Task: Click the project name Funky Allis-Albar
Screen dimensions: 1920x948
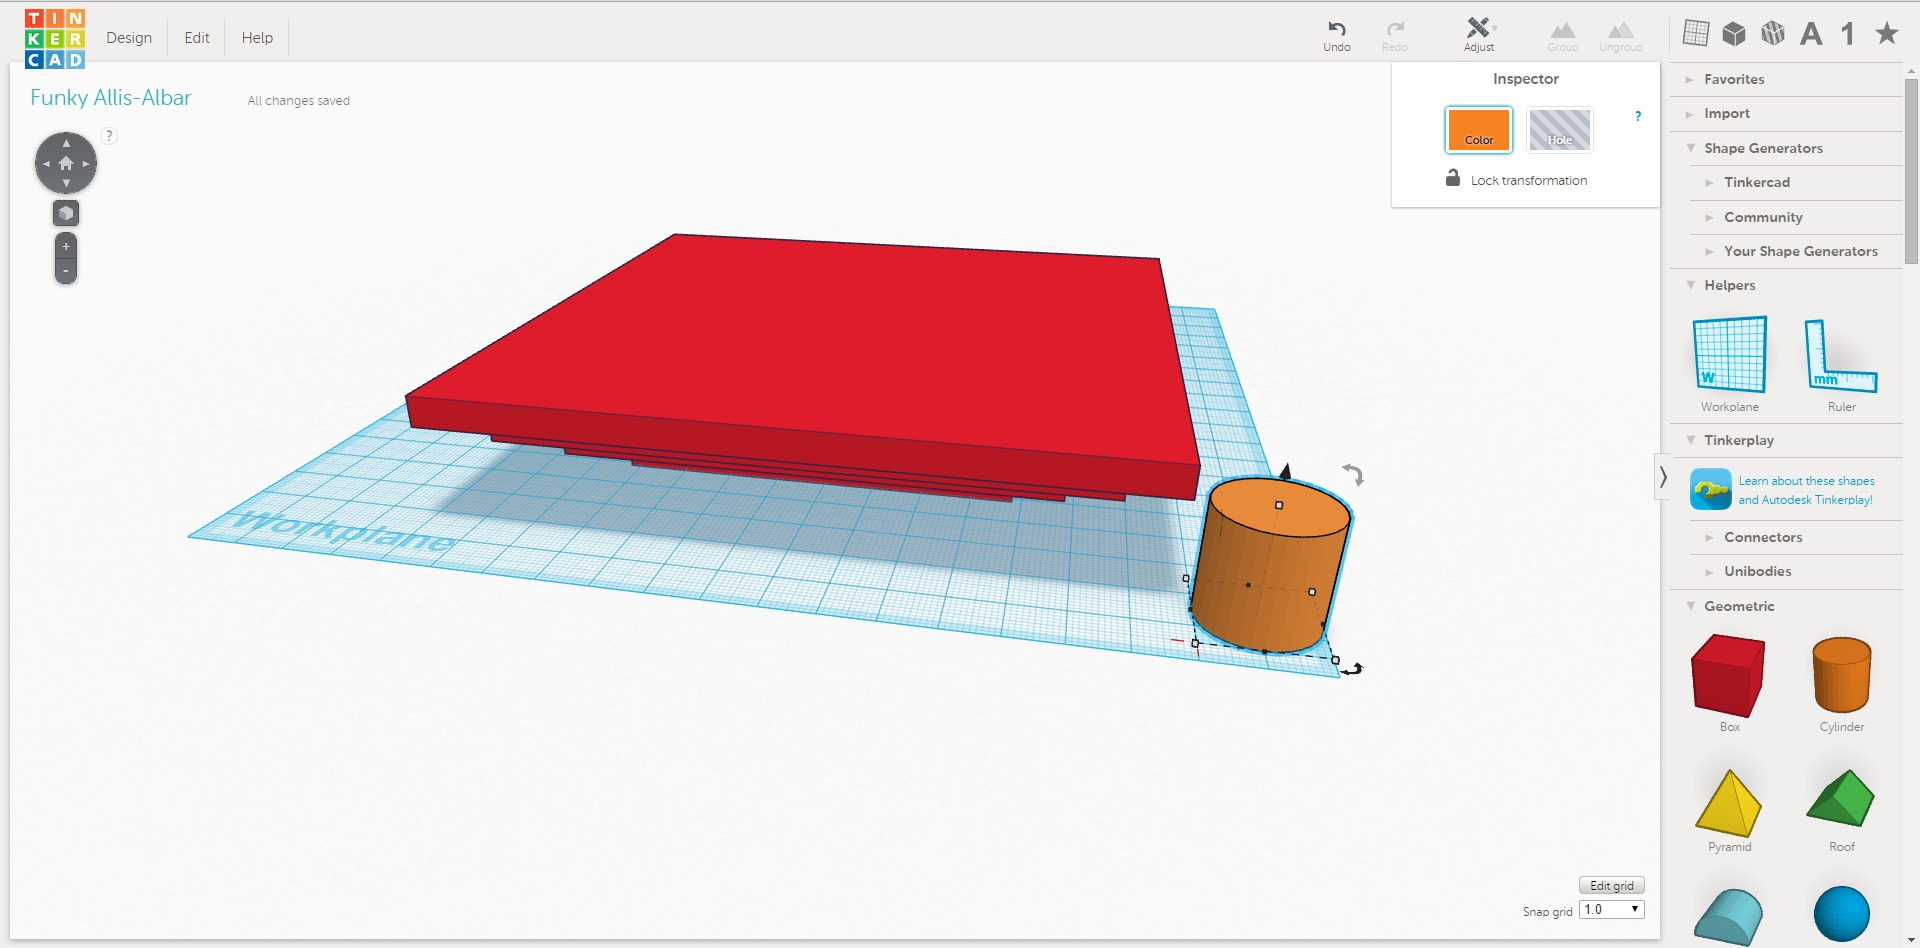Action: pyautogui.click(x=110, y=98)
